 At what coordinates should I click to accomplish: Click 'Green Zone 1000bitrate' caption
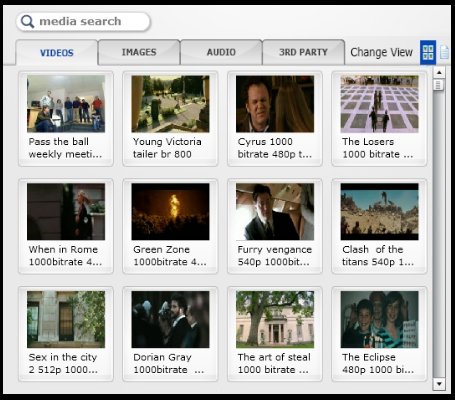pos(170,256)
